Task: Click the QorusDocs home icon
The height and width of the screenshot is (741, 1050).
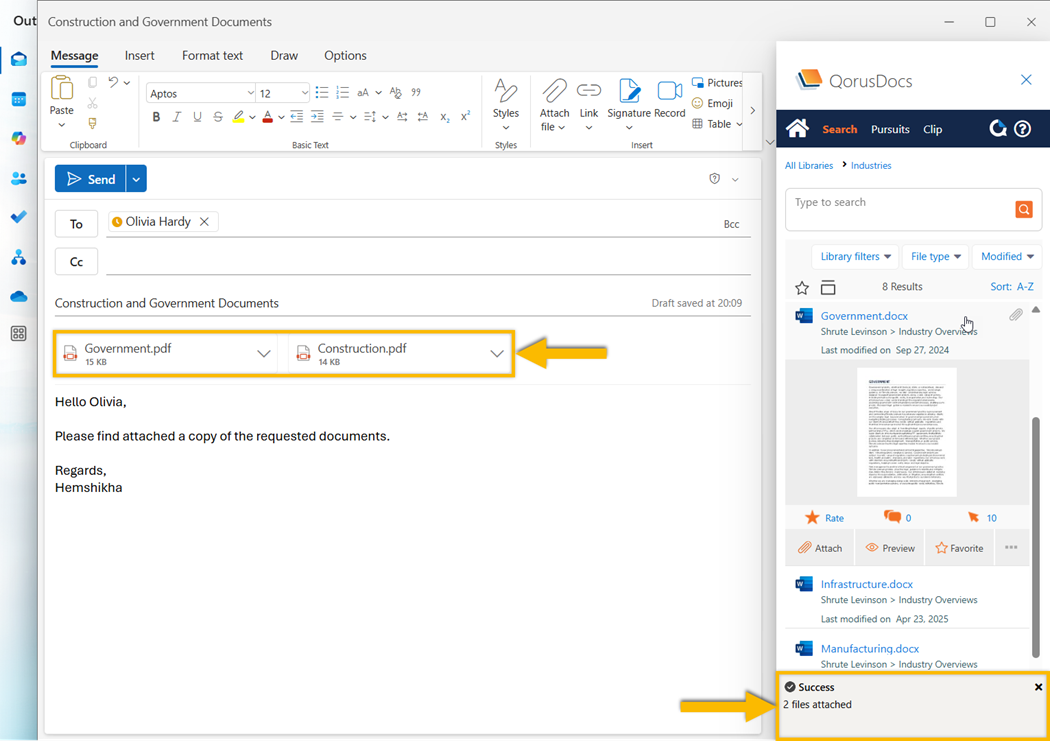Action: coord(797,129)
